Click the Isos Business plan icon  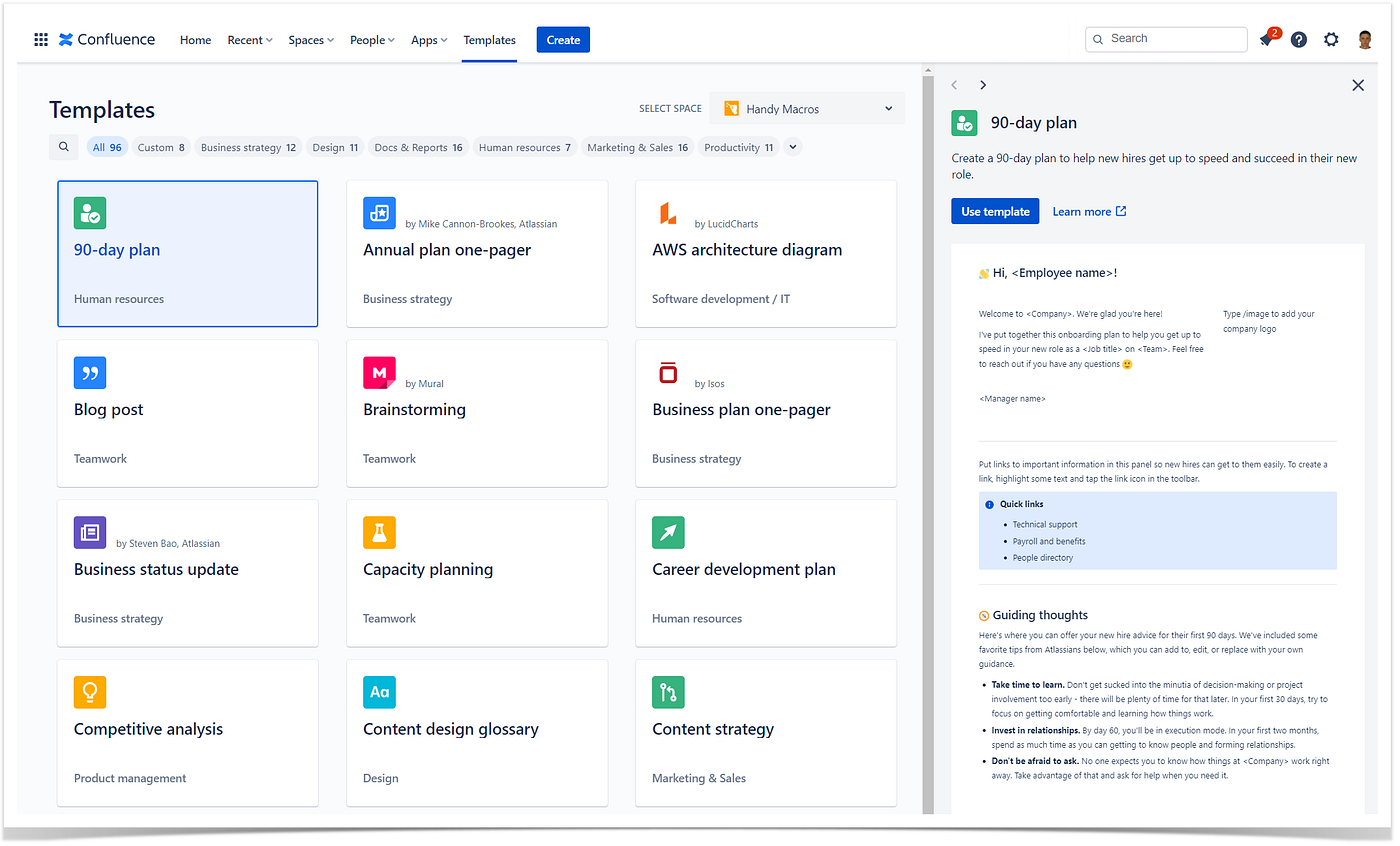[x=668, y=373]
